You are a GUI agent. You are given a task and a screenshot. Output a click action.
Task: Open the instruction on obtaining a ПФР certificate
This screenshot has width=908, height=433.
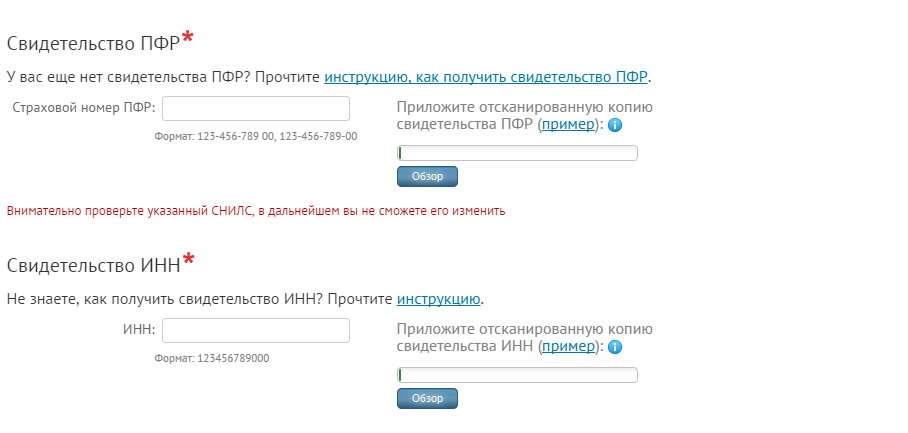[486, 77]
